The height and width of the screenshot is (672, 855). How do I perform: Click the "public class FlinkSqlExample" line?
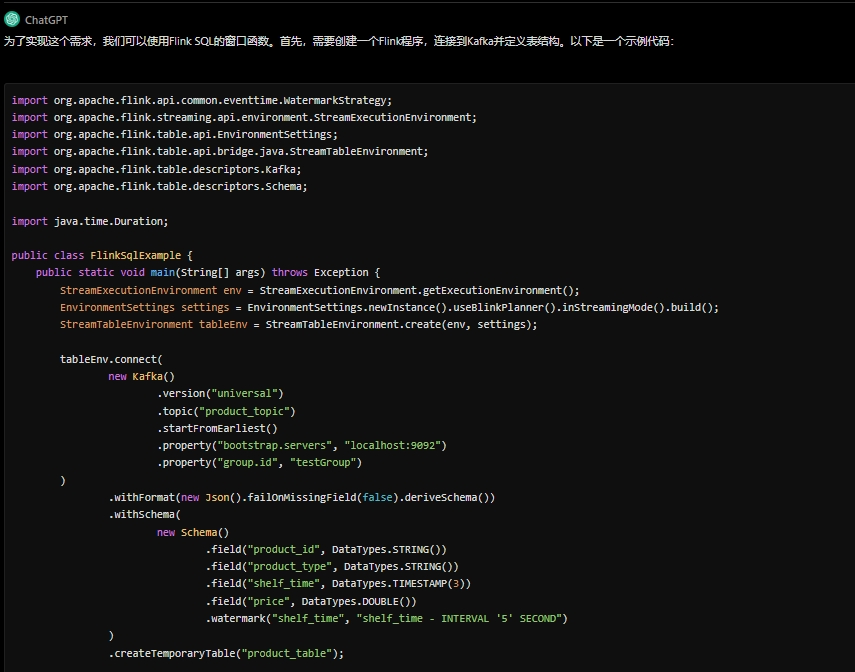102,255
